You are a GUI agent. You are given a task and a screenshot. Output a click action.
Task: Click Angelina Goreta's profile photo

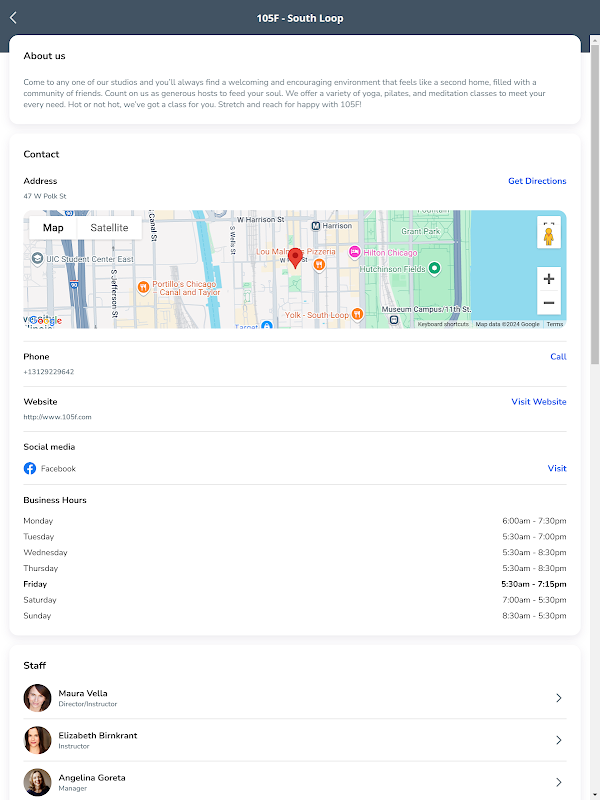pyautogui.click(x=37, y=782)
